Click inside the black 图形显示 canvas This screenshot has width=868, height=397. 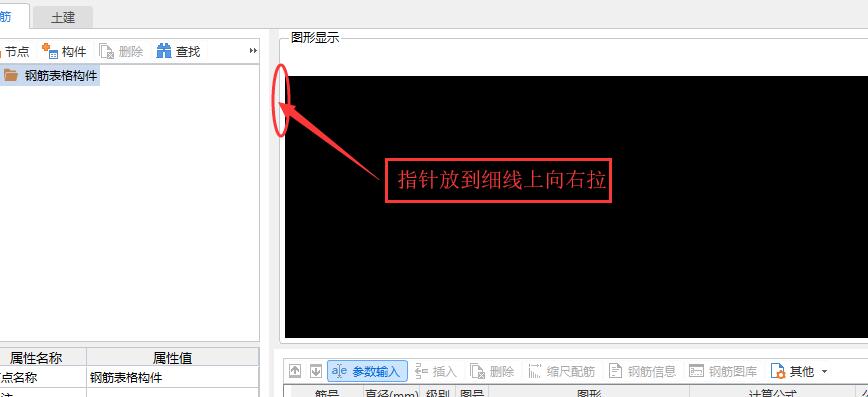click(x=576, y=207)
